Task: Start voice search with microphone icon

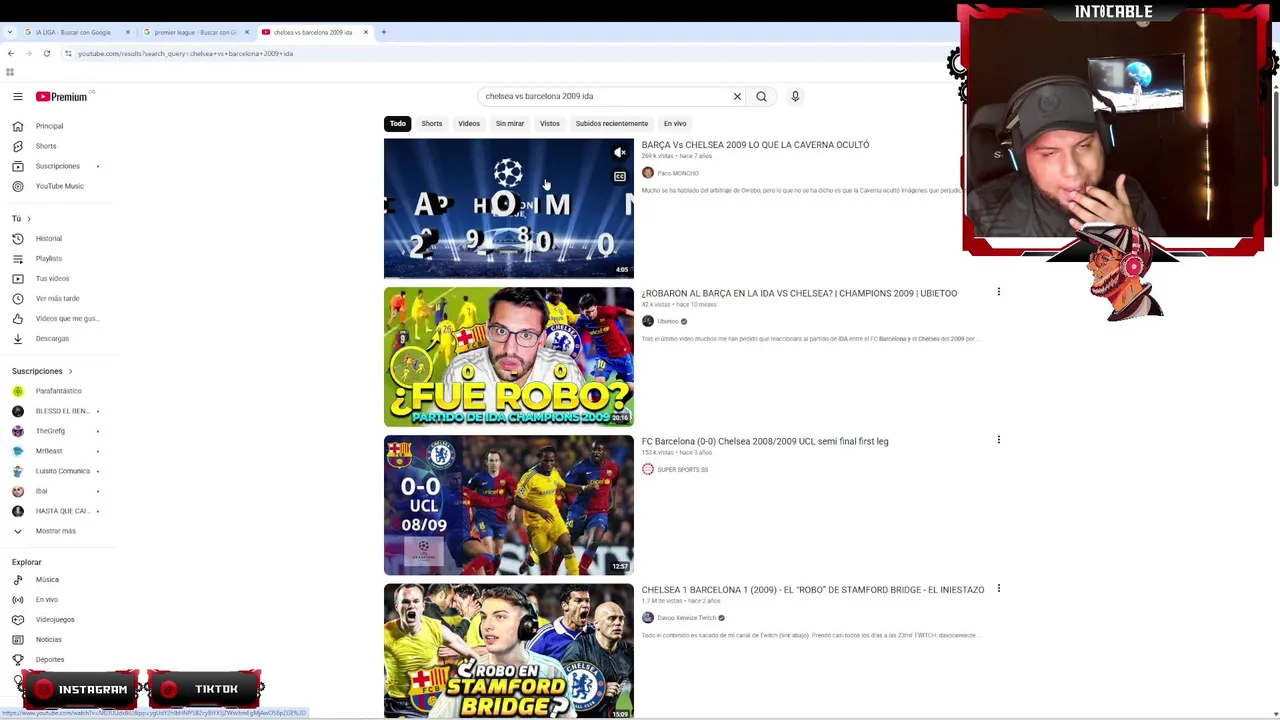Action: (795, 97)
